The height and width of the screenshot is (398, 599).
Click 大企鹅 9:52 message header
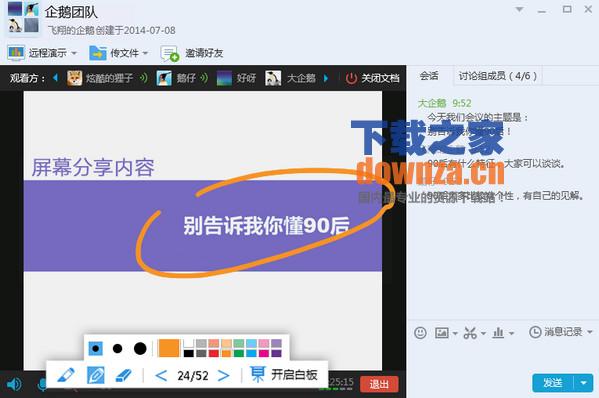point(445,103)
